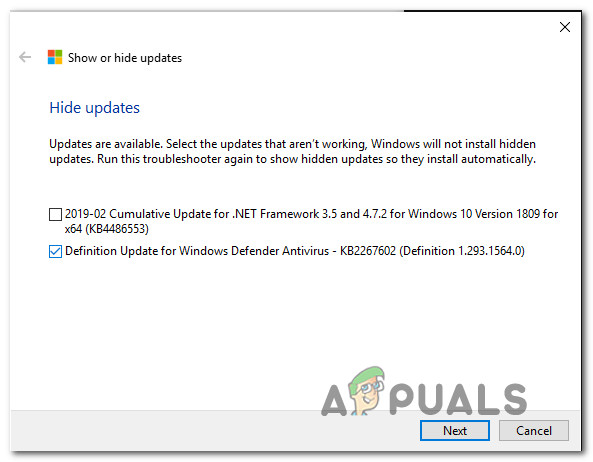Close the Show or hide updates dialog
593x462 pixels.
pos(565,27)
